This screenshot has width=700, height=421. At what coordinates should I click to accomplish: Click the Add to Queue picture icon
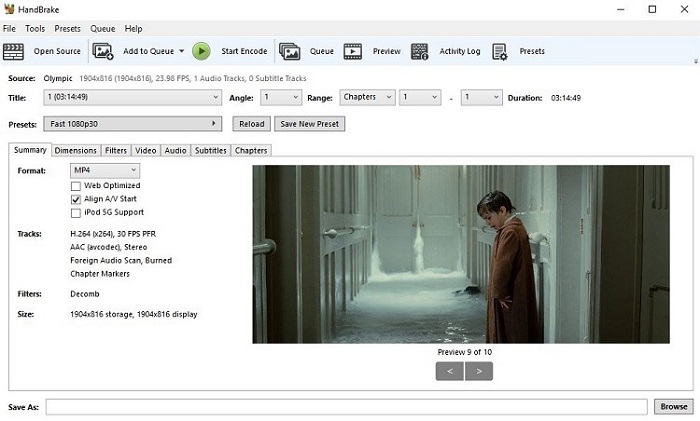pyautogui.click(x=103, y=51)
